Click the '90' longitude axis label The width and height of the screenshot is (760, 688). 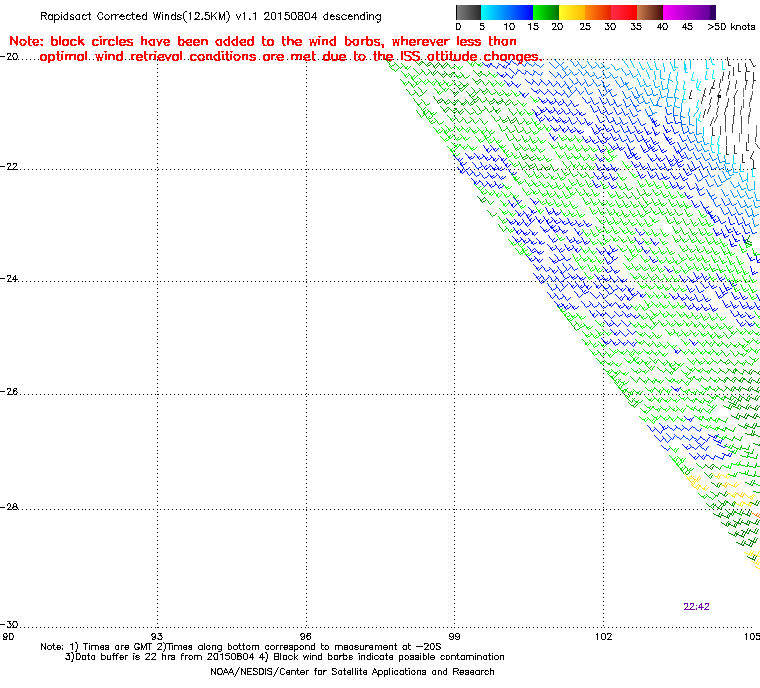(8, 637)
